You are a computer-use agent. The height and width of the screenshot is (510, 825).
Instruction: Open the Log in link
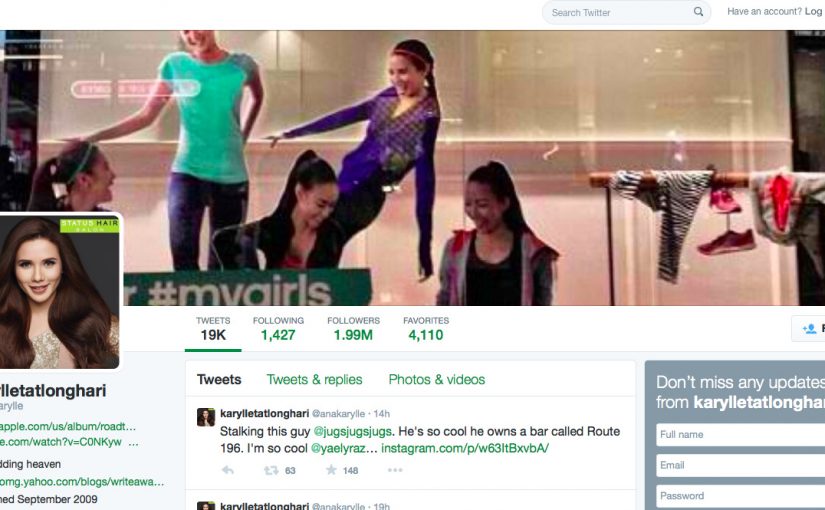coord(813,12)
